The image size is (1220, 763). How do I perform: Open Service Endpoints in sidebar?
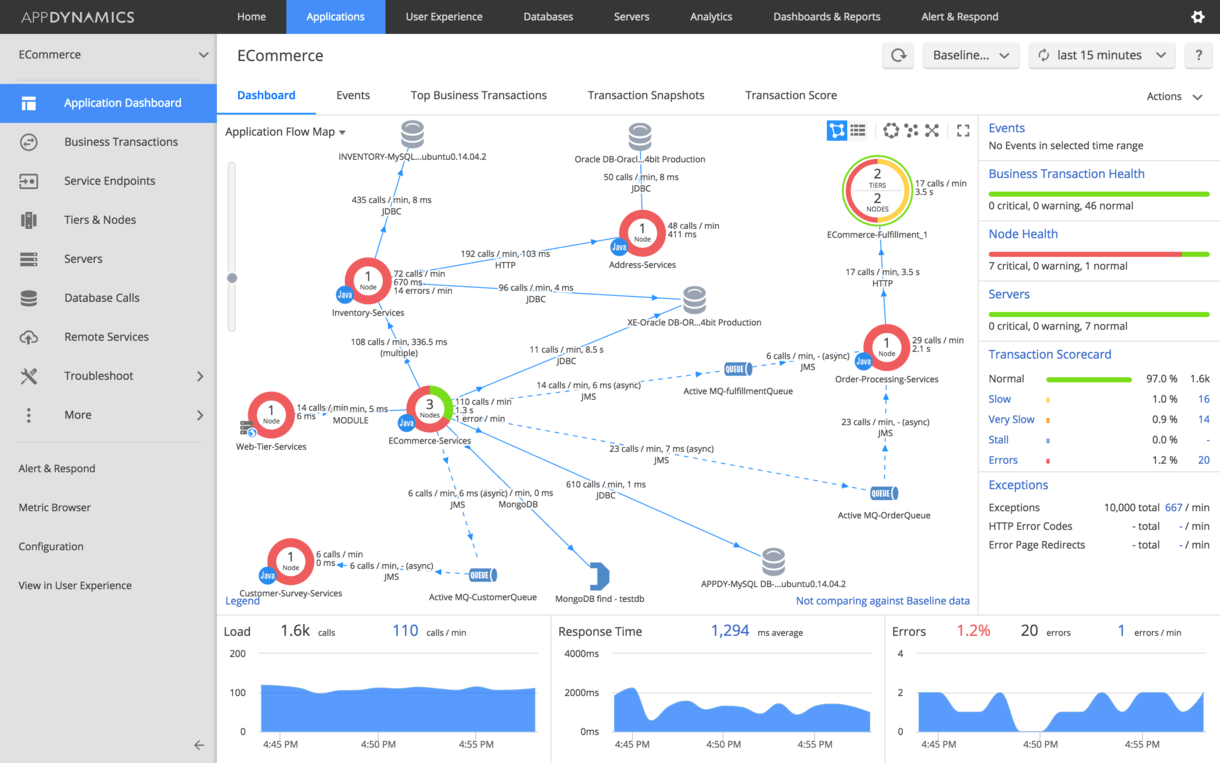pos(108,181)
